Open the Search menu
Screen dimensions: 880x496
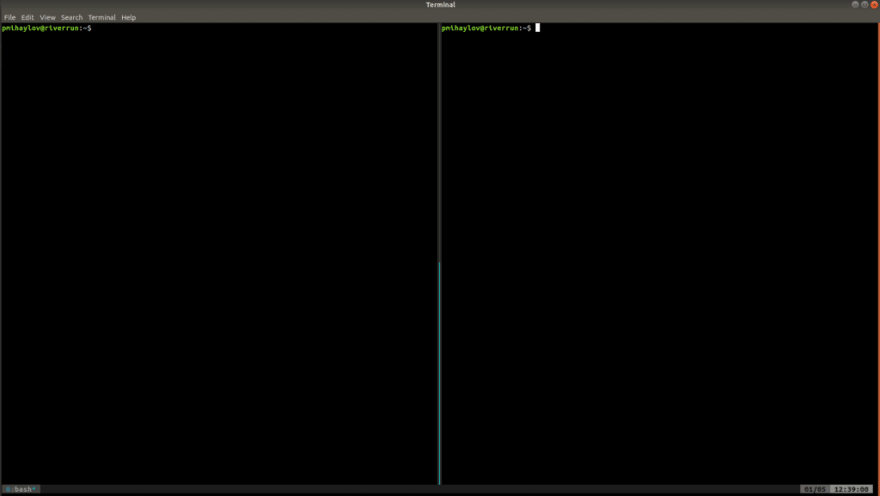click(x=72, y=17)
